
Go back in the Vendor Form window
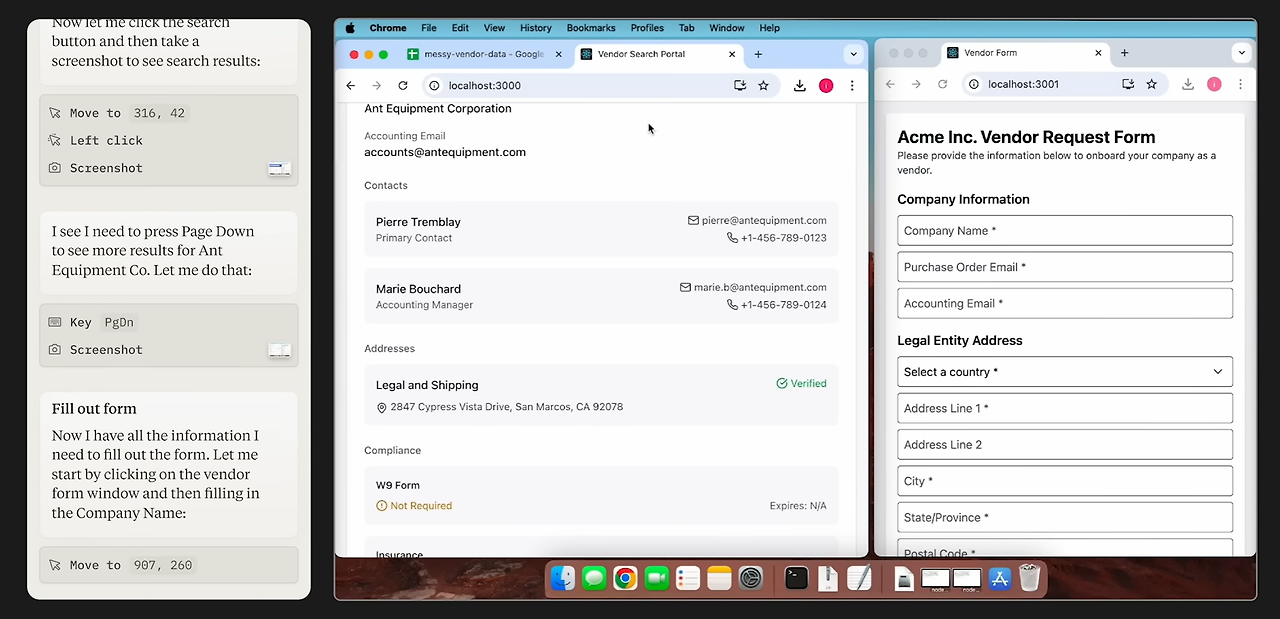[890, 85]
